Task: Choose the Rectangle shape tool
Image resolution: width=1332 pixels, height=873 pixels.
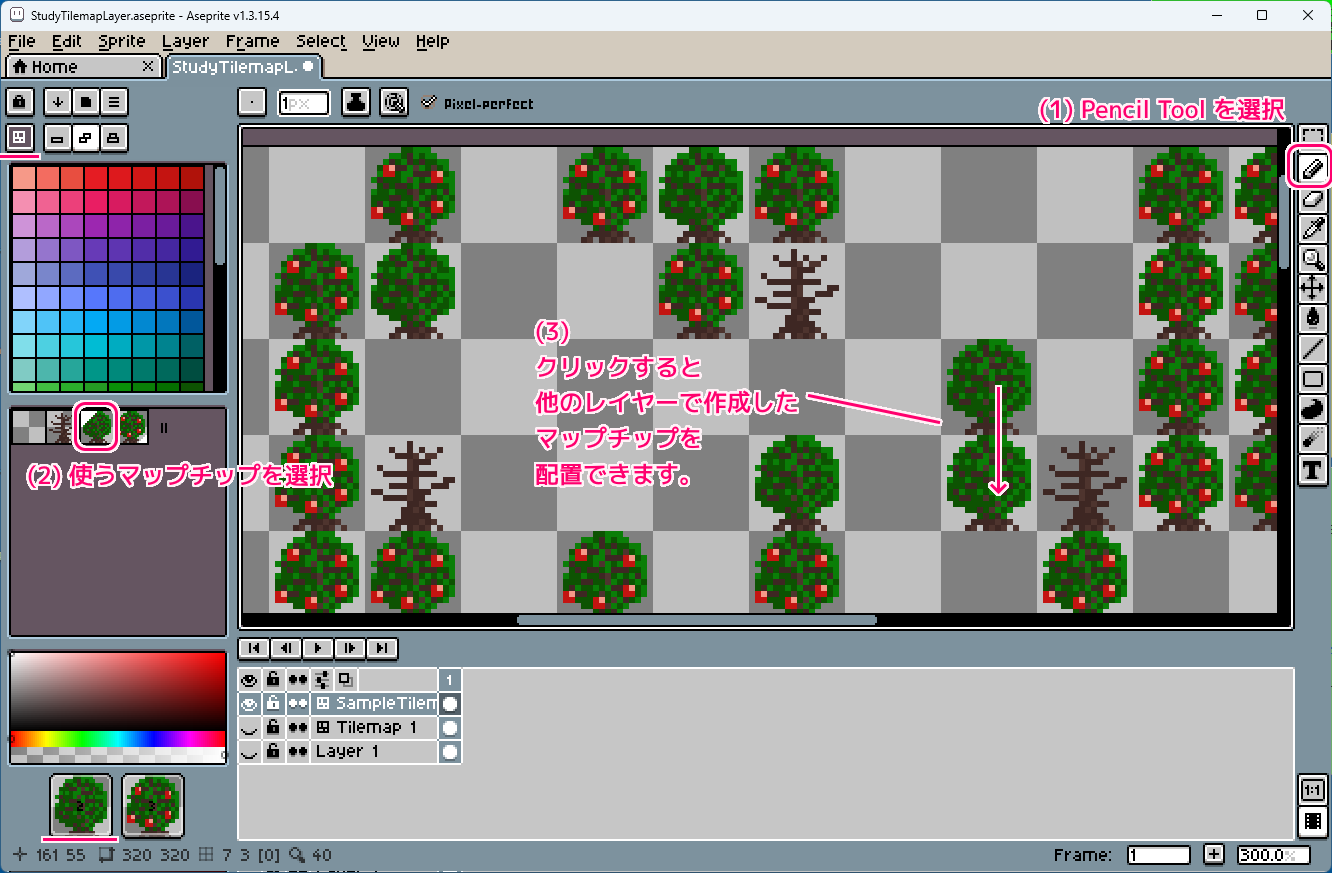Action: (1313, 380)
